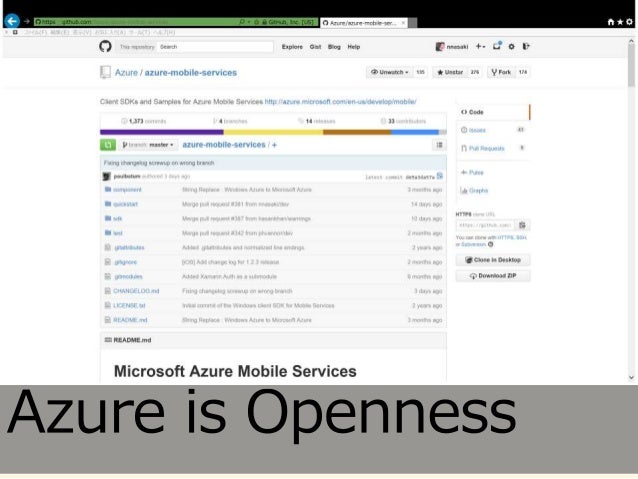This screenshot has width=638, height=479.
Task: Open the quickstart folder
Action: tap(125, 204)
